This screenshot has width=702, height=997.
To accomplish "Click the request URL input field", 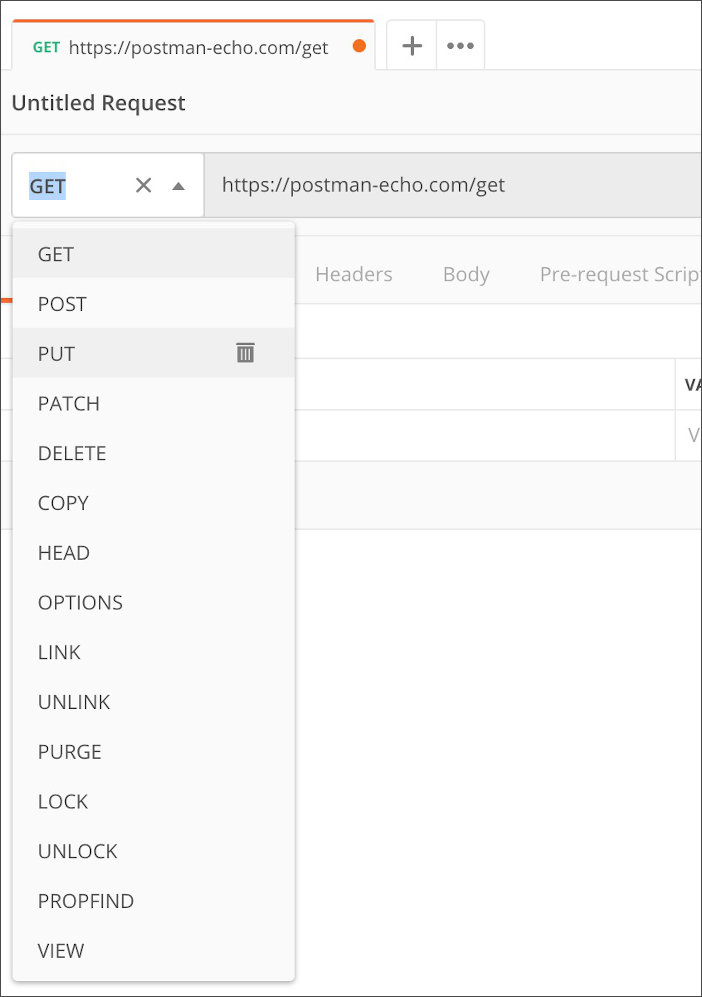I will click(453, 185).
